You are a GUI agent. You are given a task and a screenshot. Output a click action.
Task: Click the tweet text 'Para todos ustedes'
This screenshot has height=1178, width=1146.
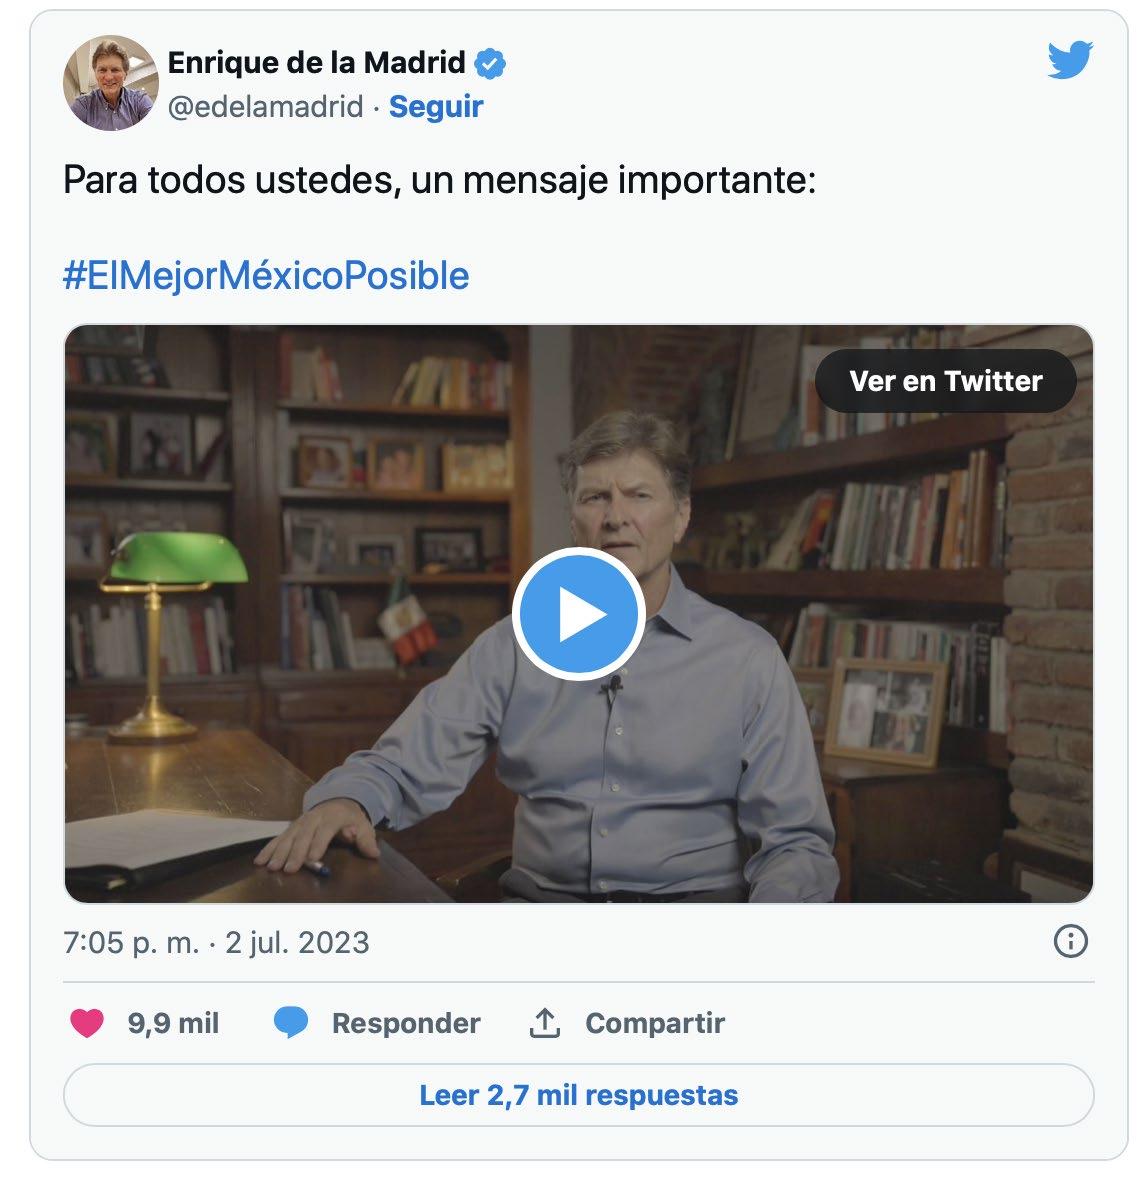(x=228, y=180)
